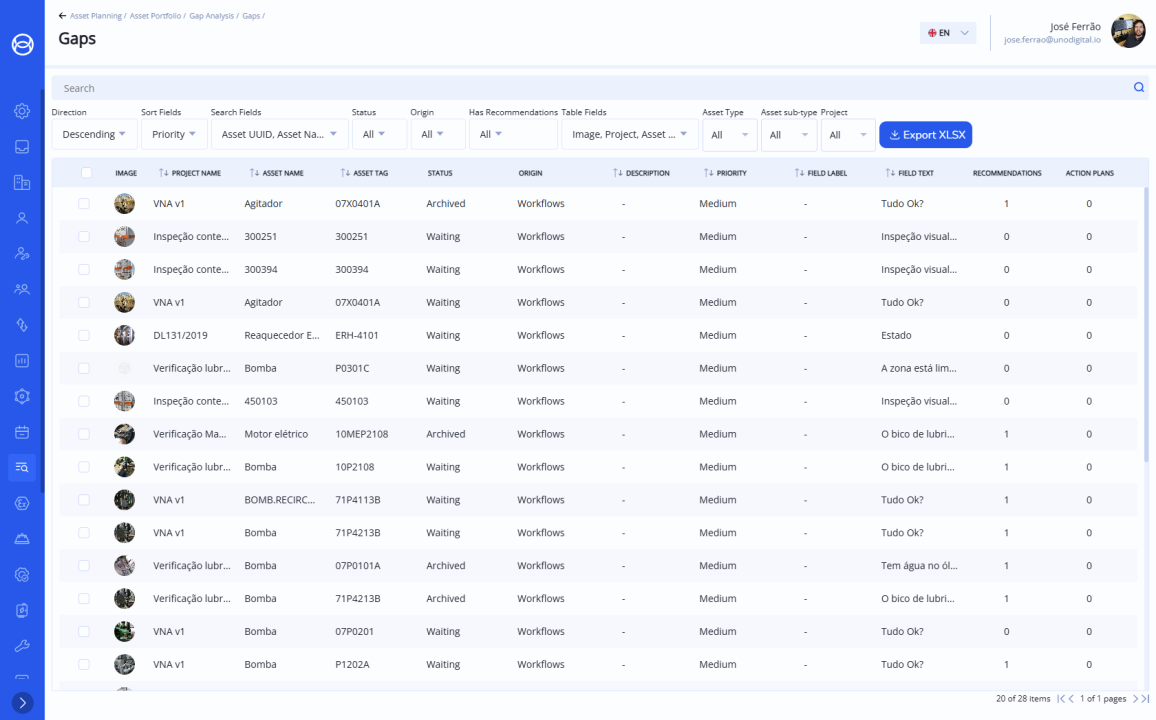
Task: Go to the last page arrow
Action: (1144, 698)
